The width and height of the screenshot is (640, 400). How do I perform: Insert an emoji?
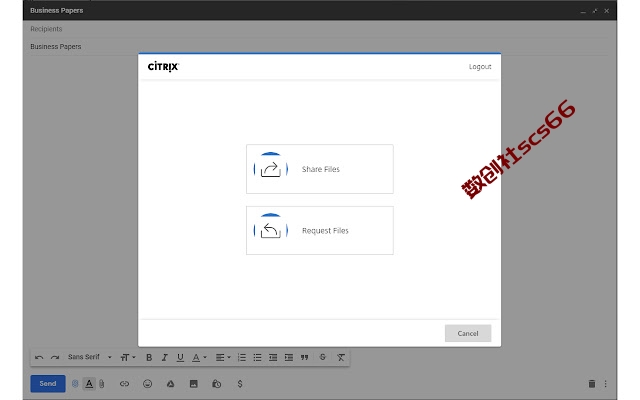point(147,384)
